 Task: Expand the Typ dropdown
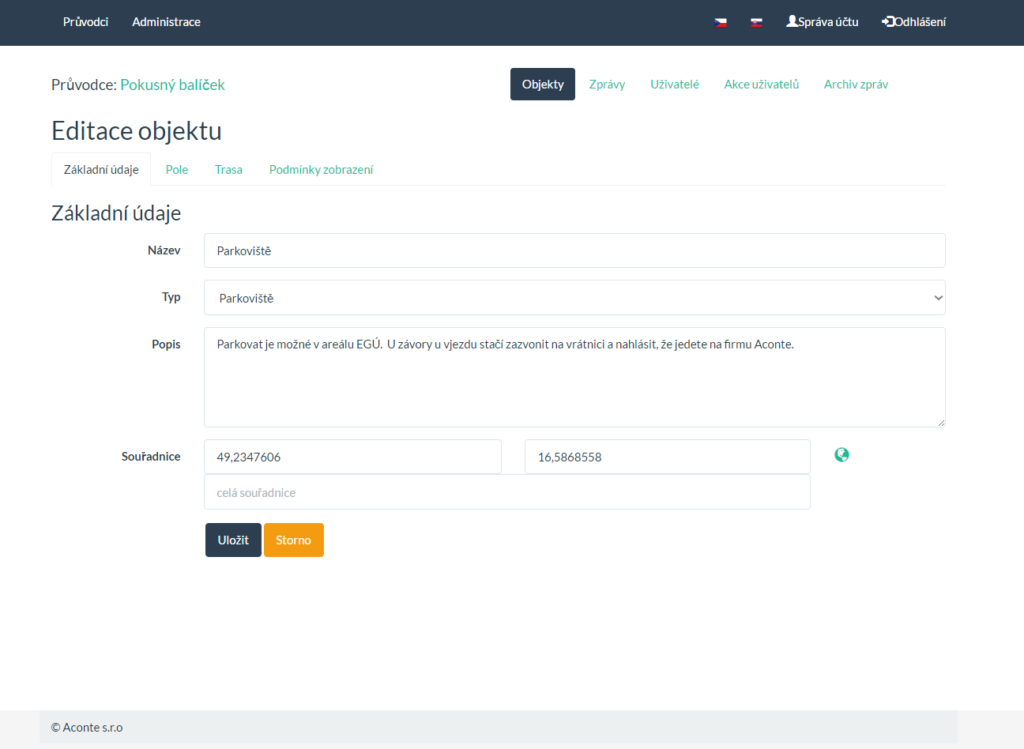pos(574,298)
